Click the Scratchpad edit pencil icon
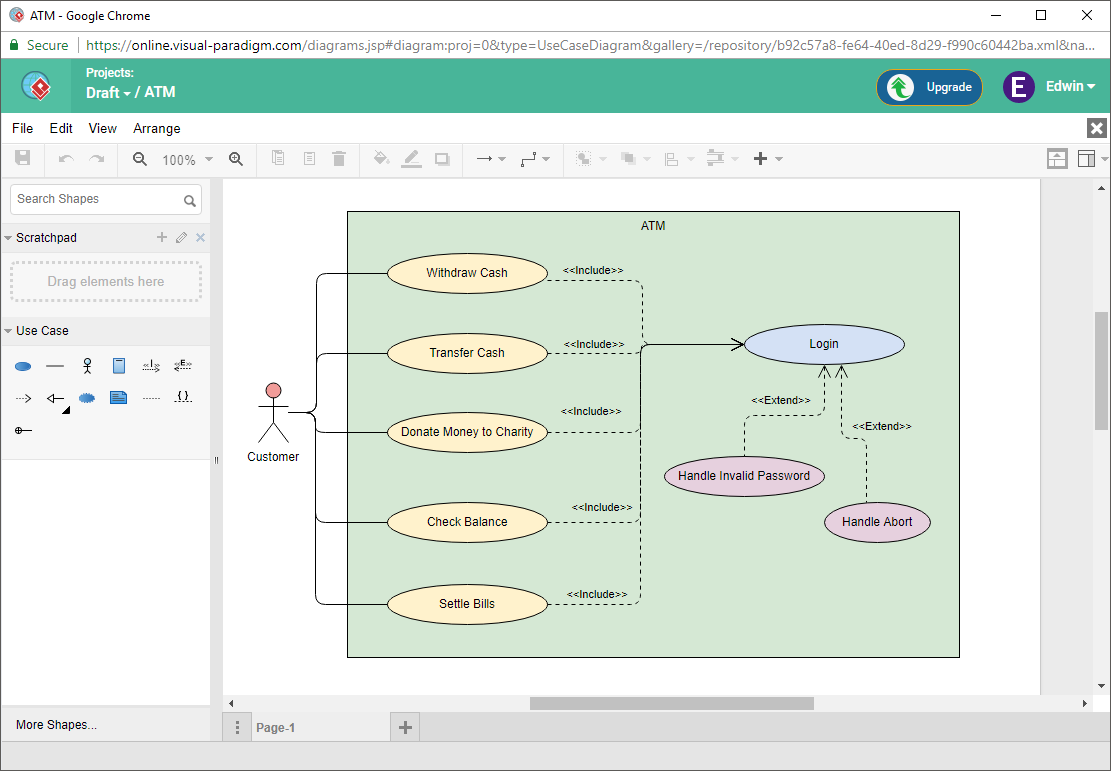The width and height of the screenshot is (1111, 771). pyautogui.click(x=181, y=237)
